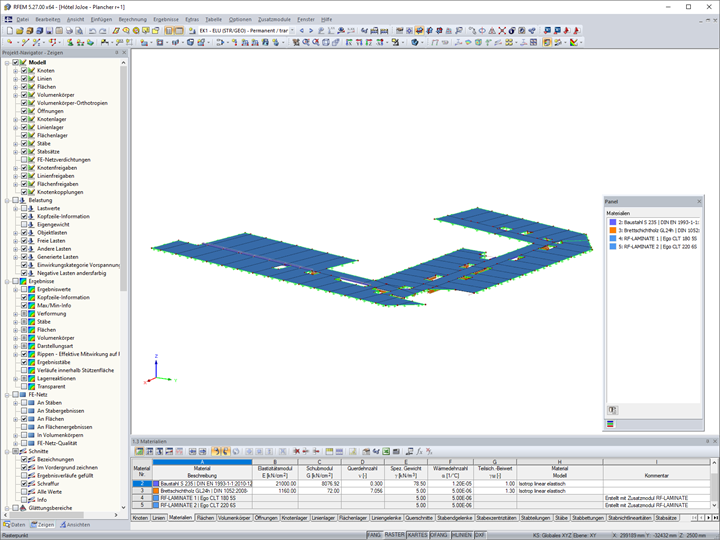Toggle the OFANG status bar button

point(439,535)
